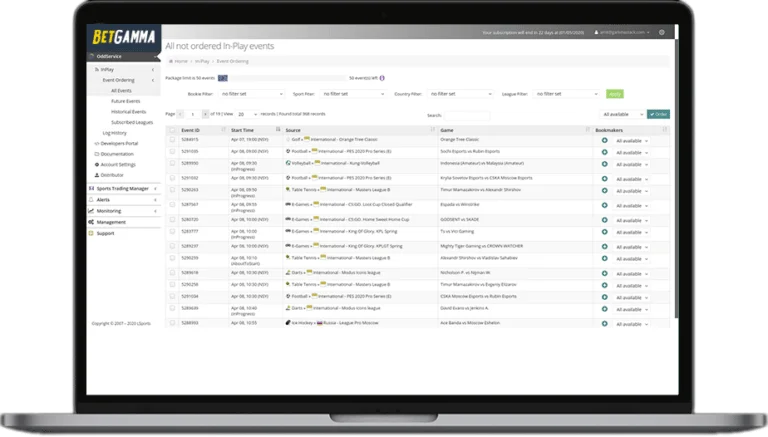Open the Country Filter dropdown
The image size is (768, 437).
click(x=460, y=94)
